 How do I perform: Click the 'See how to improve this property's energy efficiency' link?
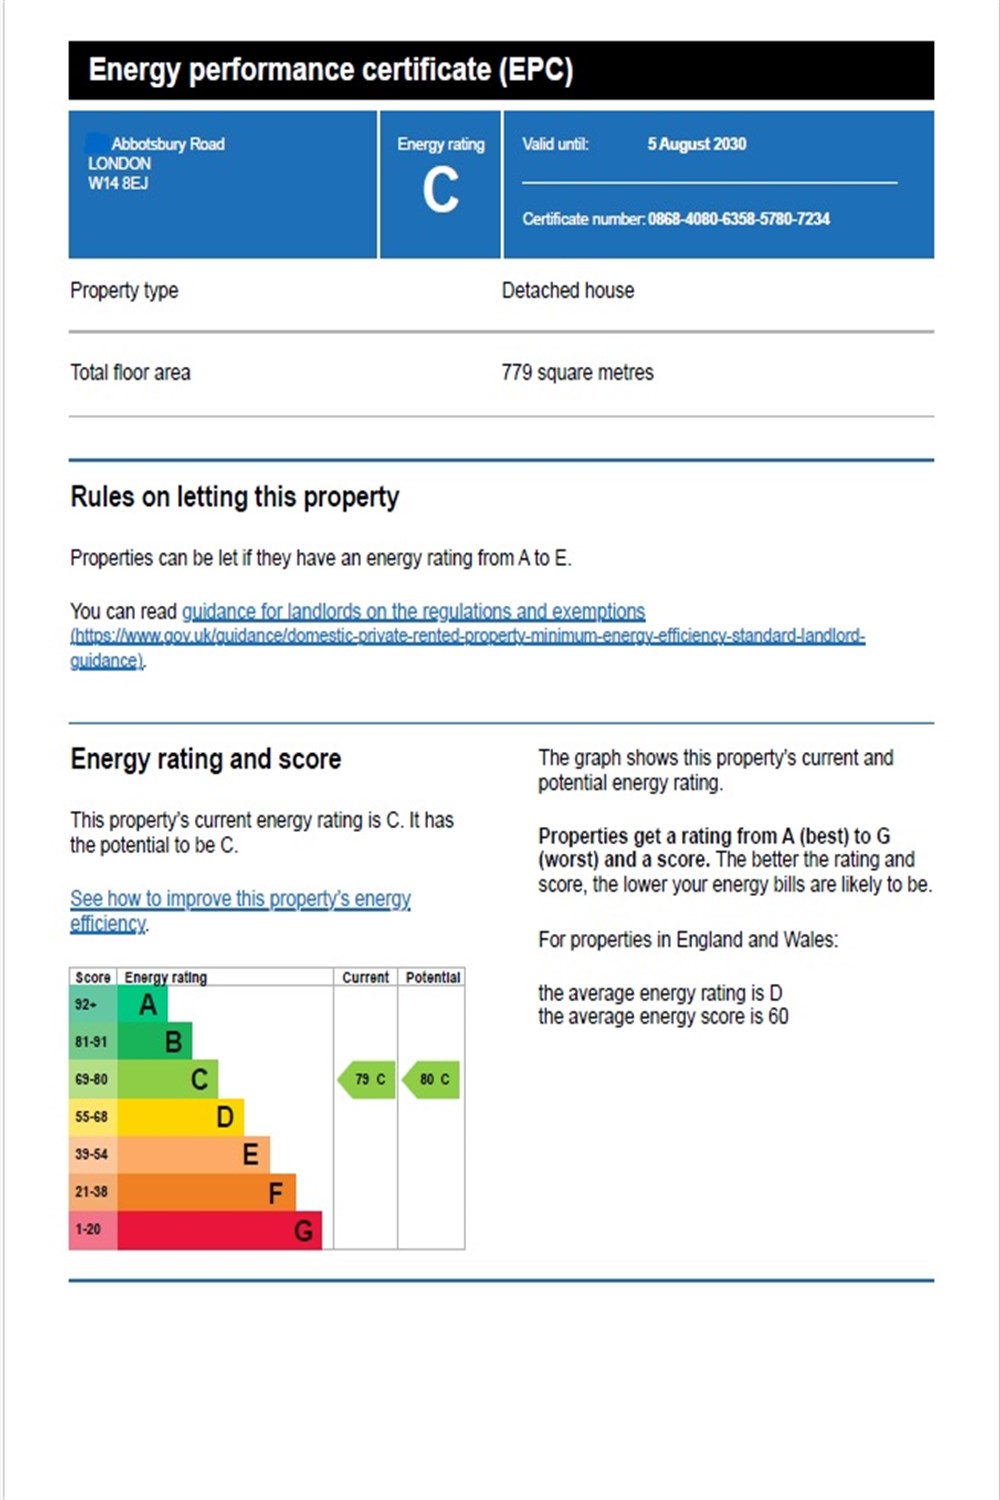click(x=240, y=910)
